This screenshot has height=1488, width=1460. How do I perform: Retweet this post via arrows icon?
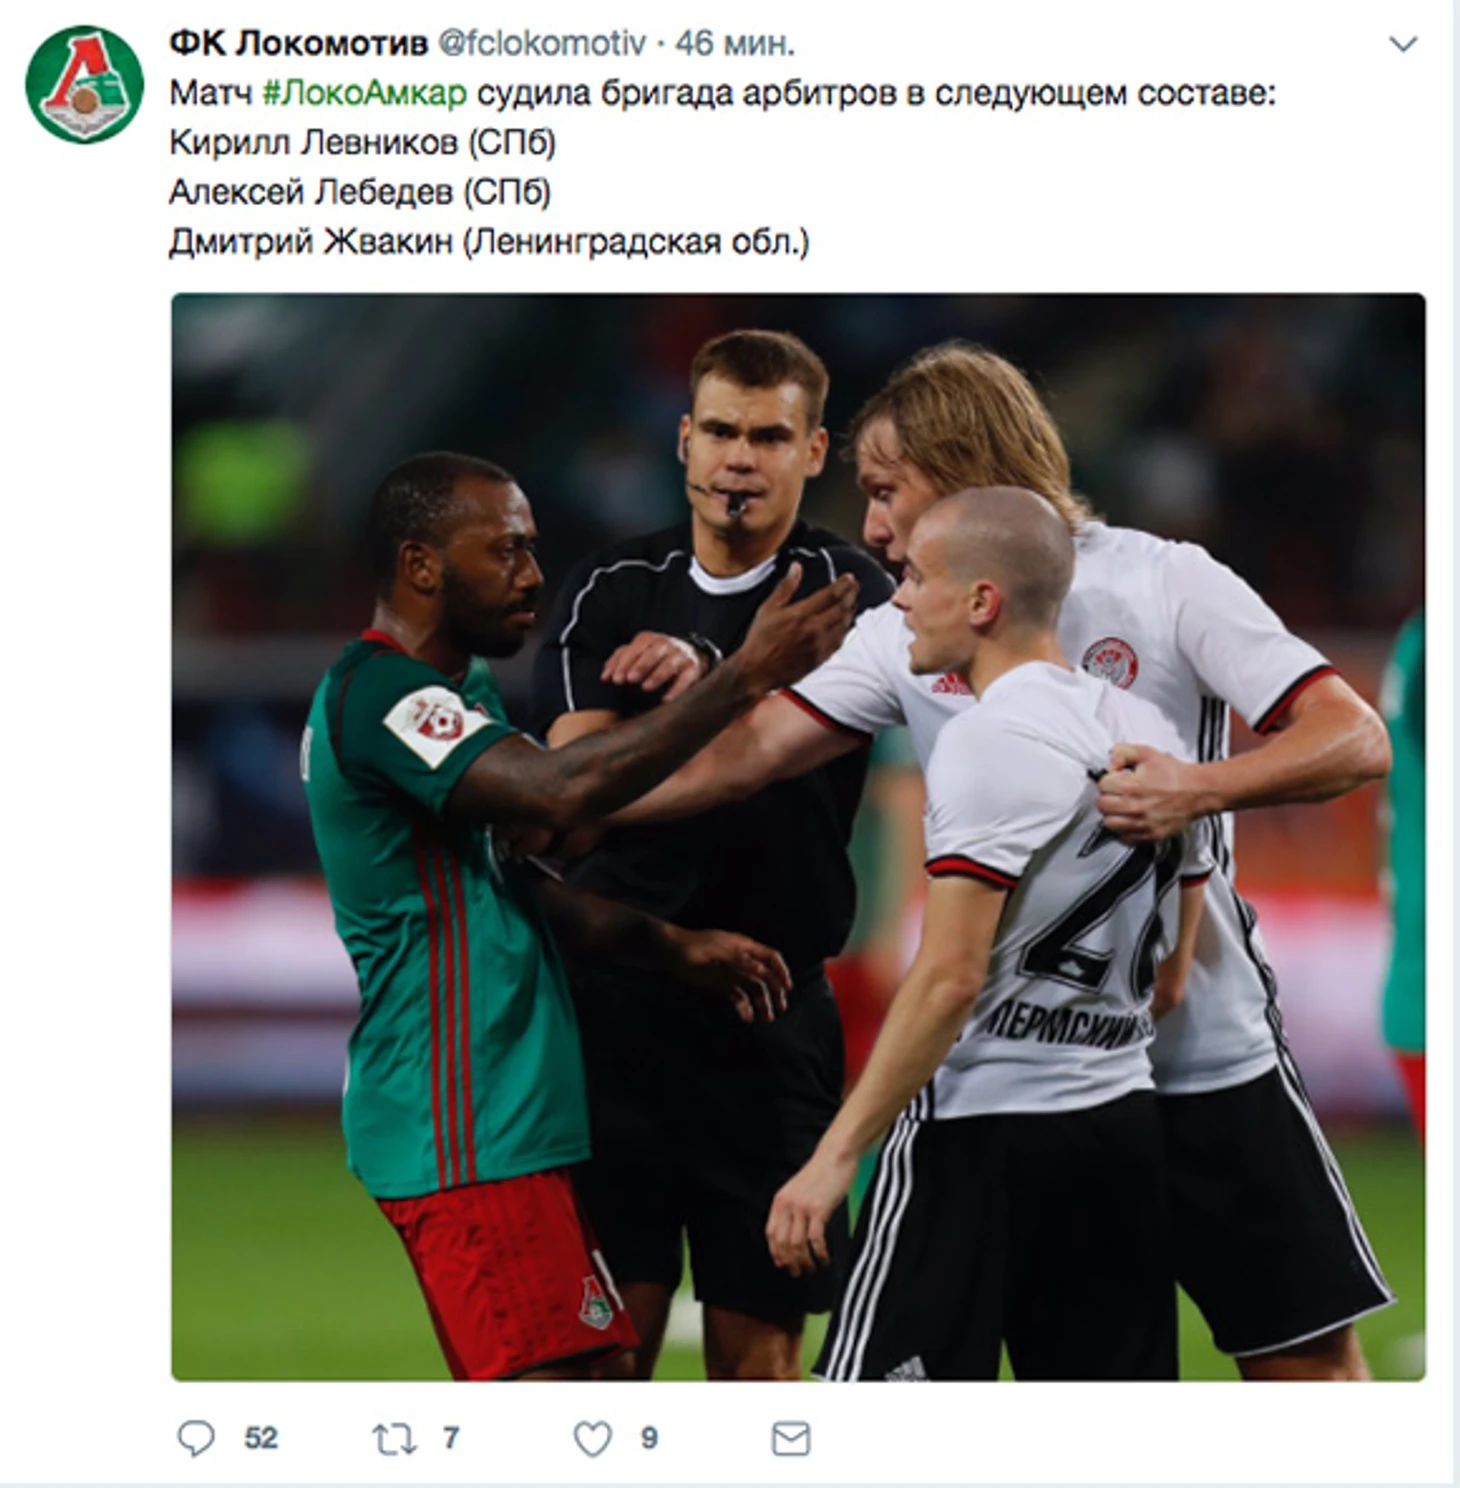(x=393, y=1439)
